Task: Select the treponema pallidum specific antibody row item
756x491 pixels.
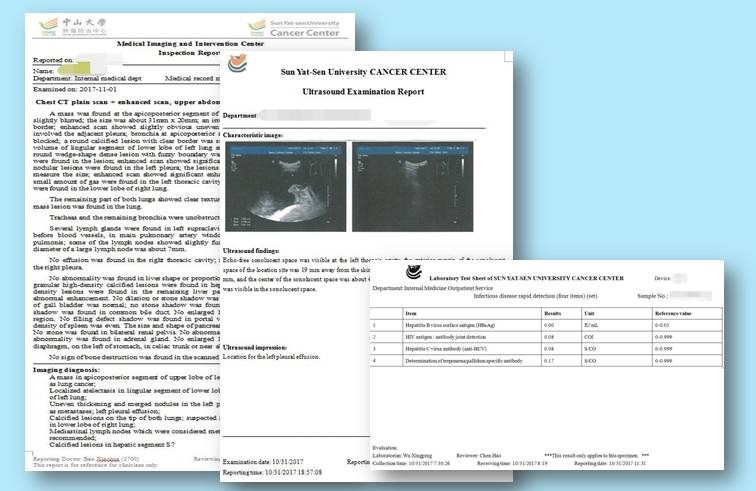Action: coord(464,361)
